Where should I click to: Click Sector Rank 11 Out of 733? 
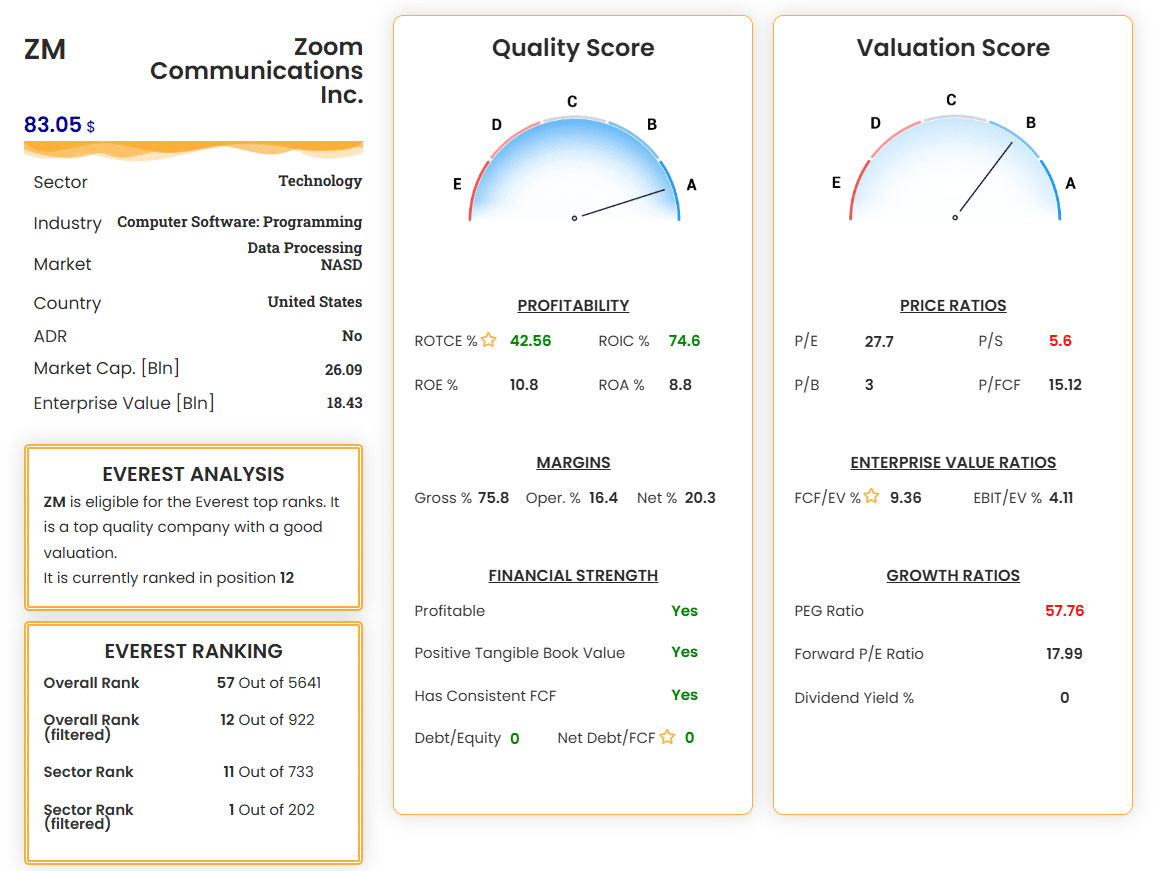pos(268,772)
